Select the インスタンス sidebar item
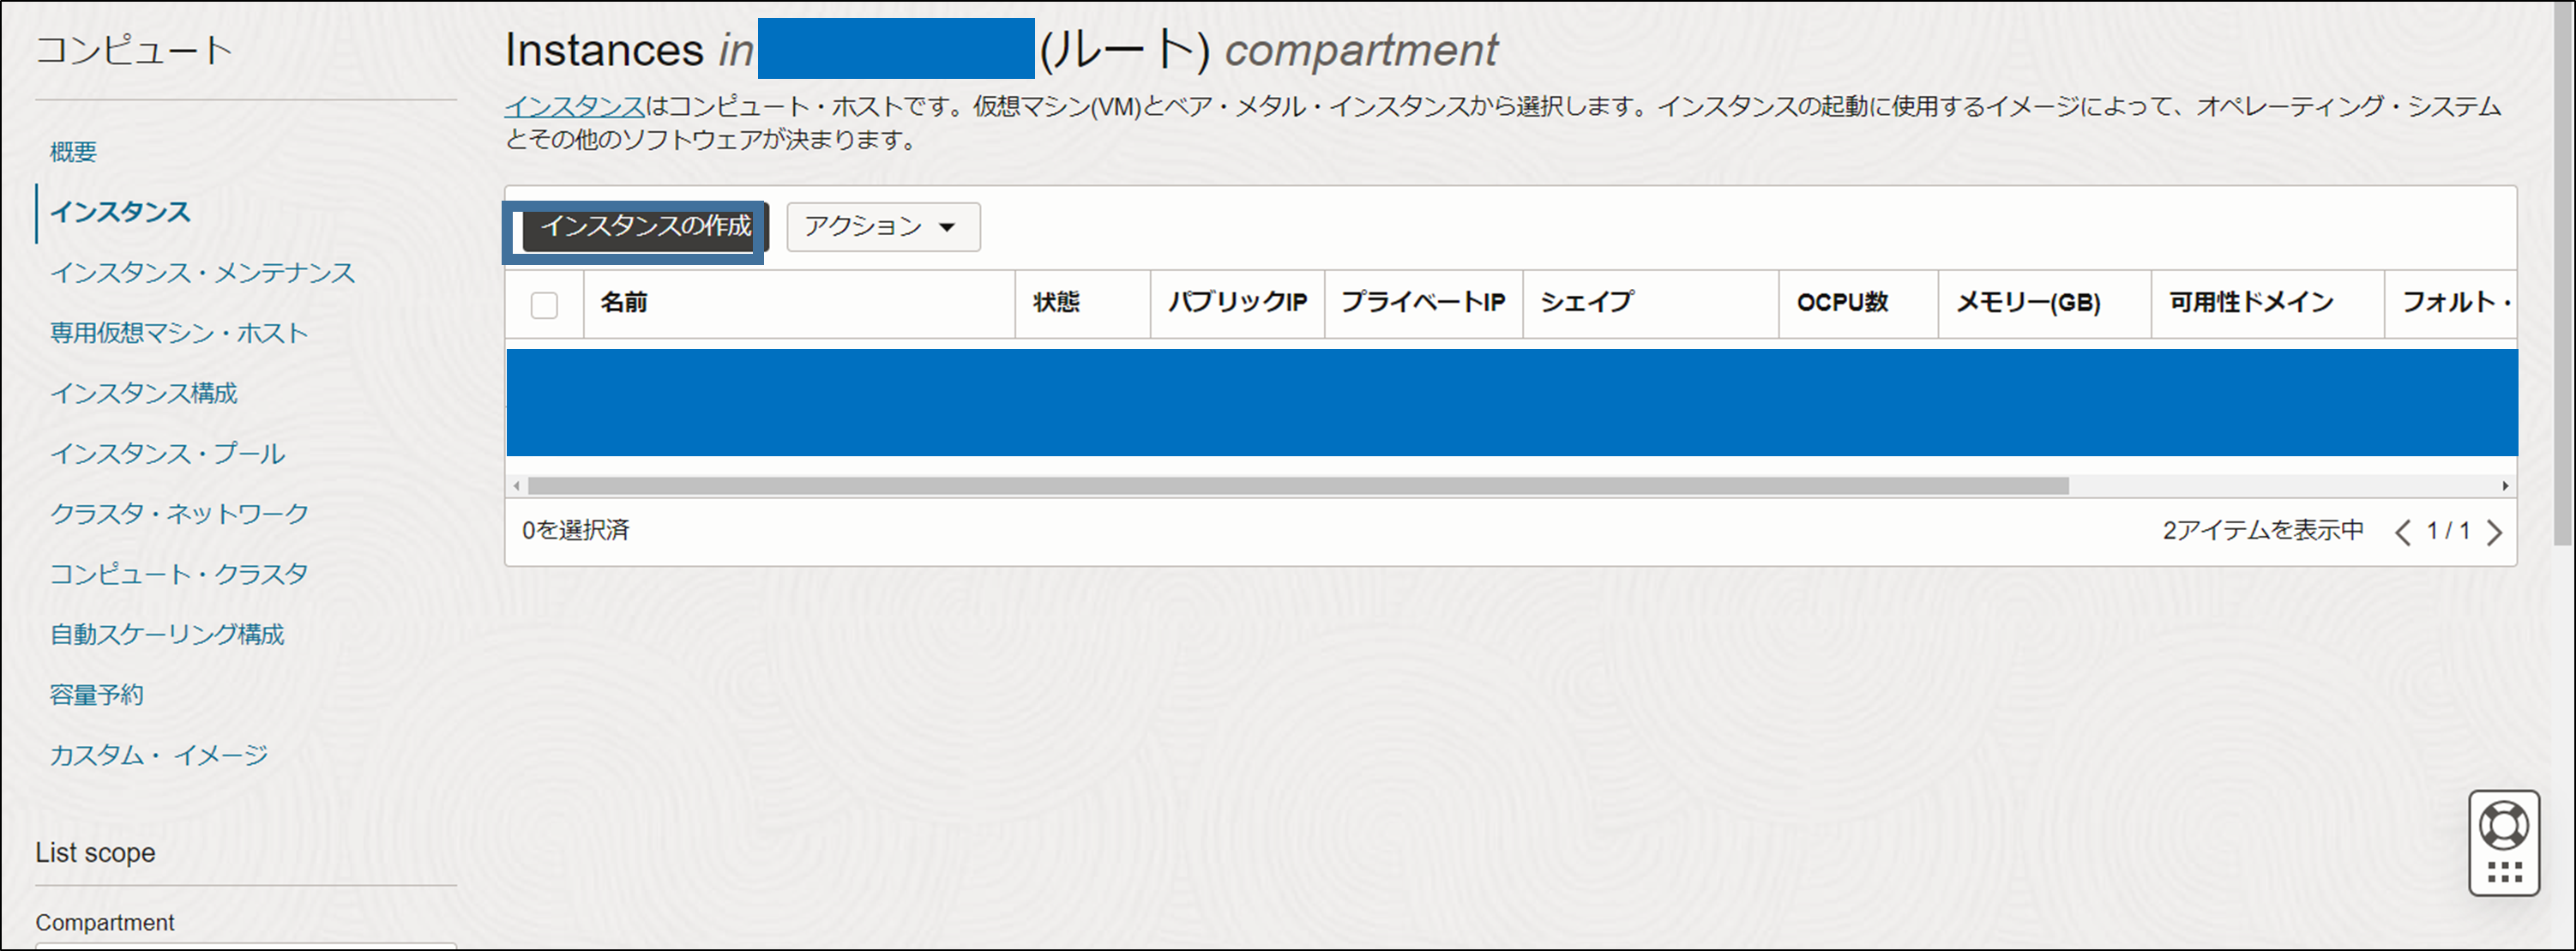The image size is (2576, 951). [120, 212]
